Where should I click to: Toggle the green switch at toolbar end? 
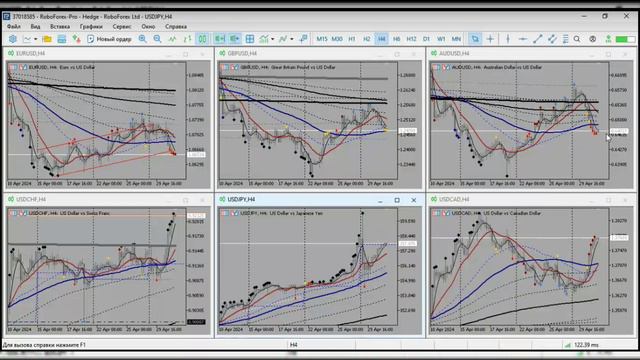(x=624, y=39)
